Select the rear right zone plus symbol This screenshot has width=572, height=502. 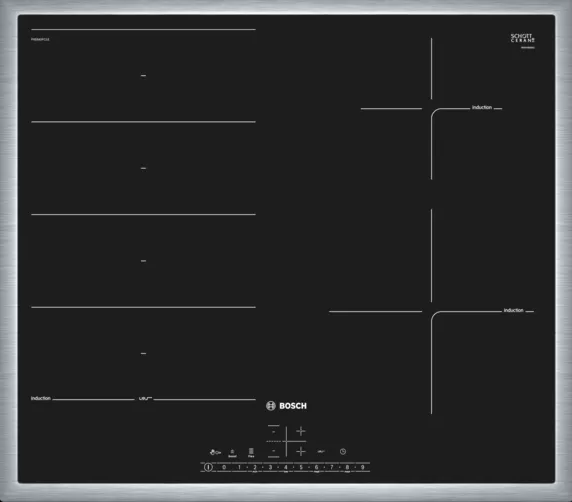[301, 432]
